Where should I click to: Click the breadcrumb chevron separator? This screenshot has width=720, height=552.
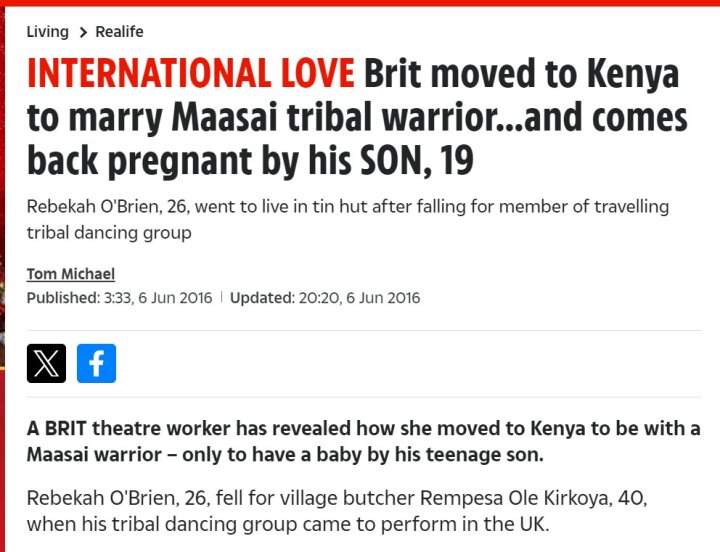click(83, 32)
